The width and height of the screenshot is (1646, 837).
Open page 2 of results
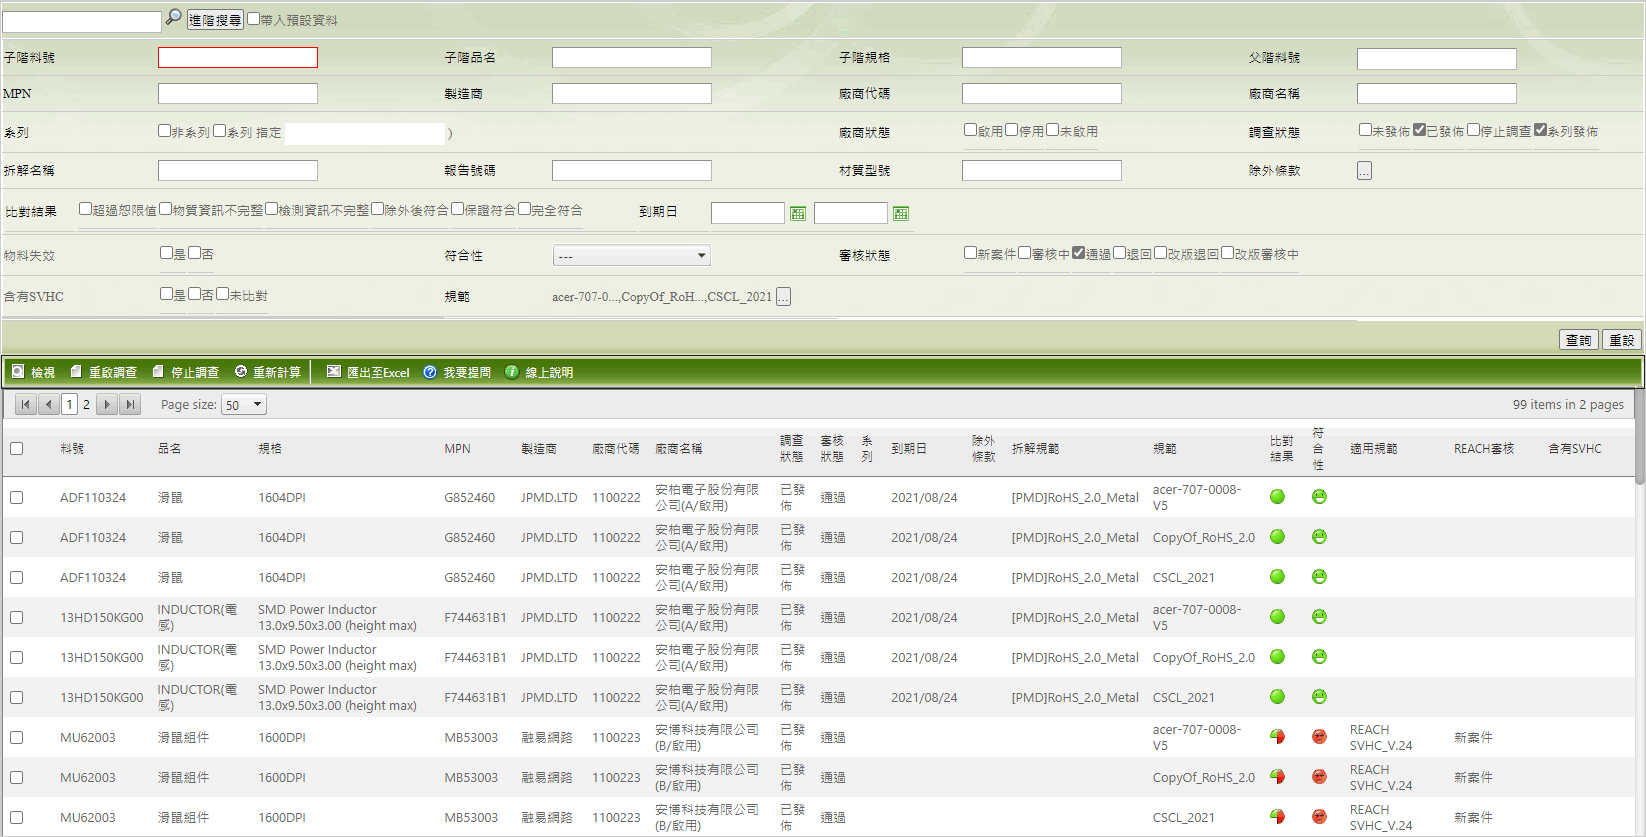pos(86,404)
